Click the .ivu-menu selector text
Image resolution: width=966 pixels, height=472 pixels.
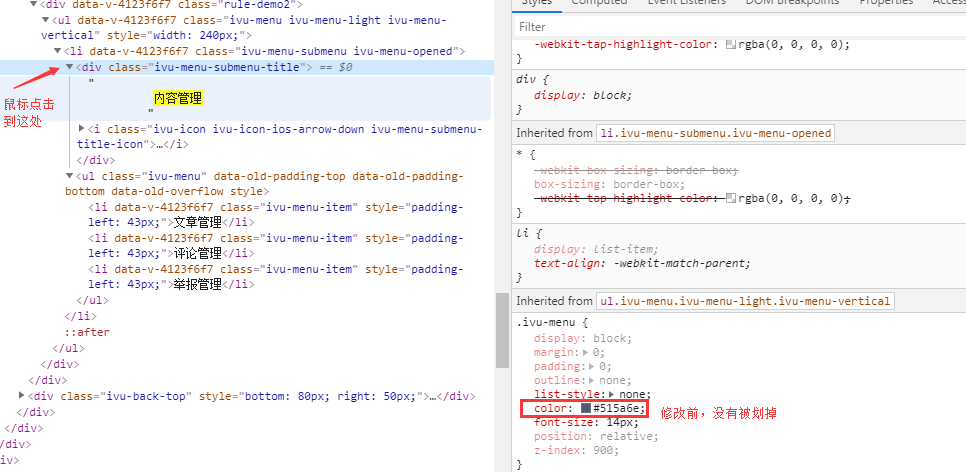(545, 322)
